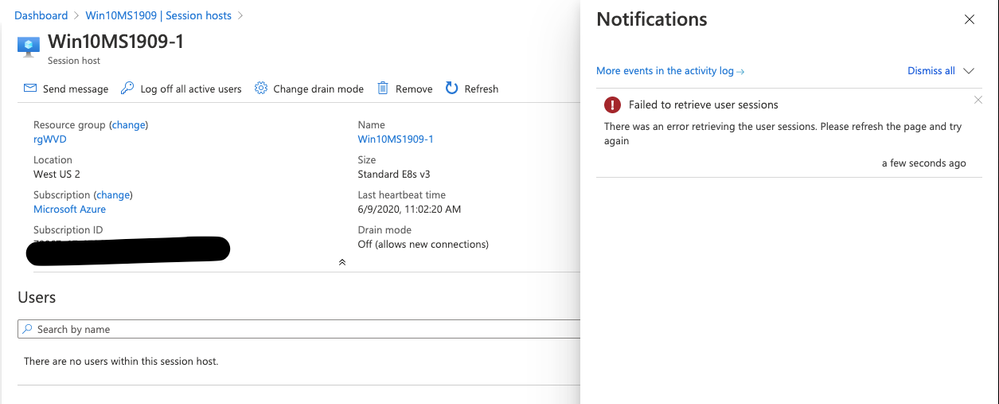
Task: Click the Dismiss all link
Action: [931, 71]
